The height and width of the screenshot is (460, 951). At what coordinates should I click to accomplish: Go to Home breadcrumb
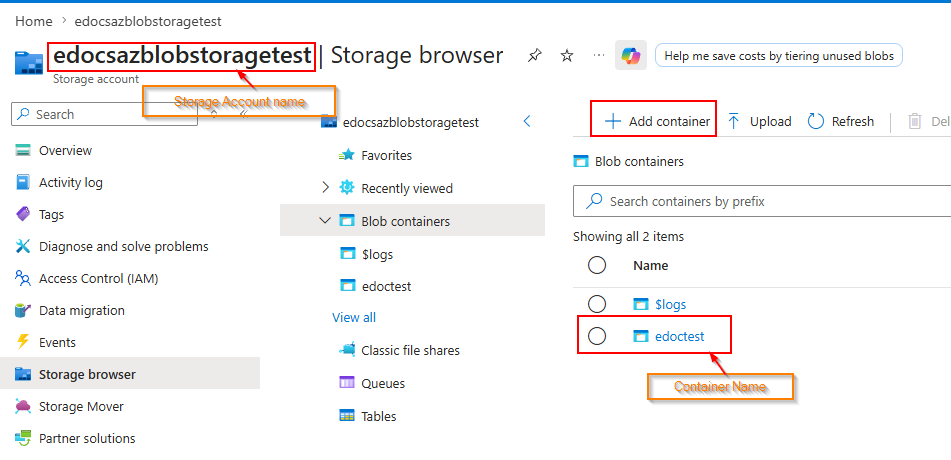[33, 21]
